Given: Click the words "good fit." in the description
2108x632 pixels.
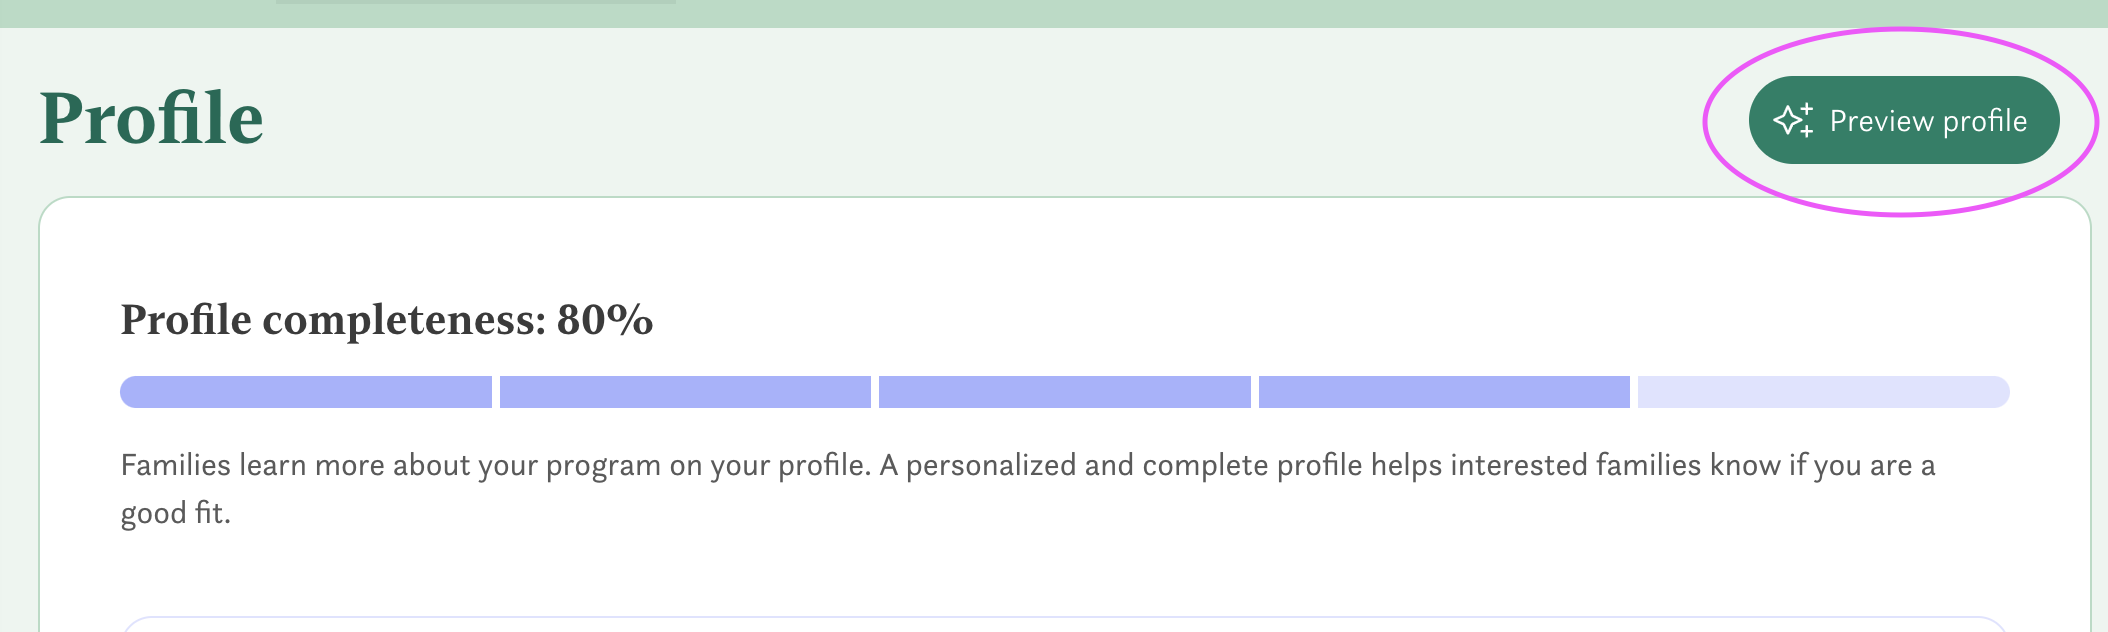Looking at the screenshot, I should pos(176,513).
